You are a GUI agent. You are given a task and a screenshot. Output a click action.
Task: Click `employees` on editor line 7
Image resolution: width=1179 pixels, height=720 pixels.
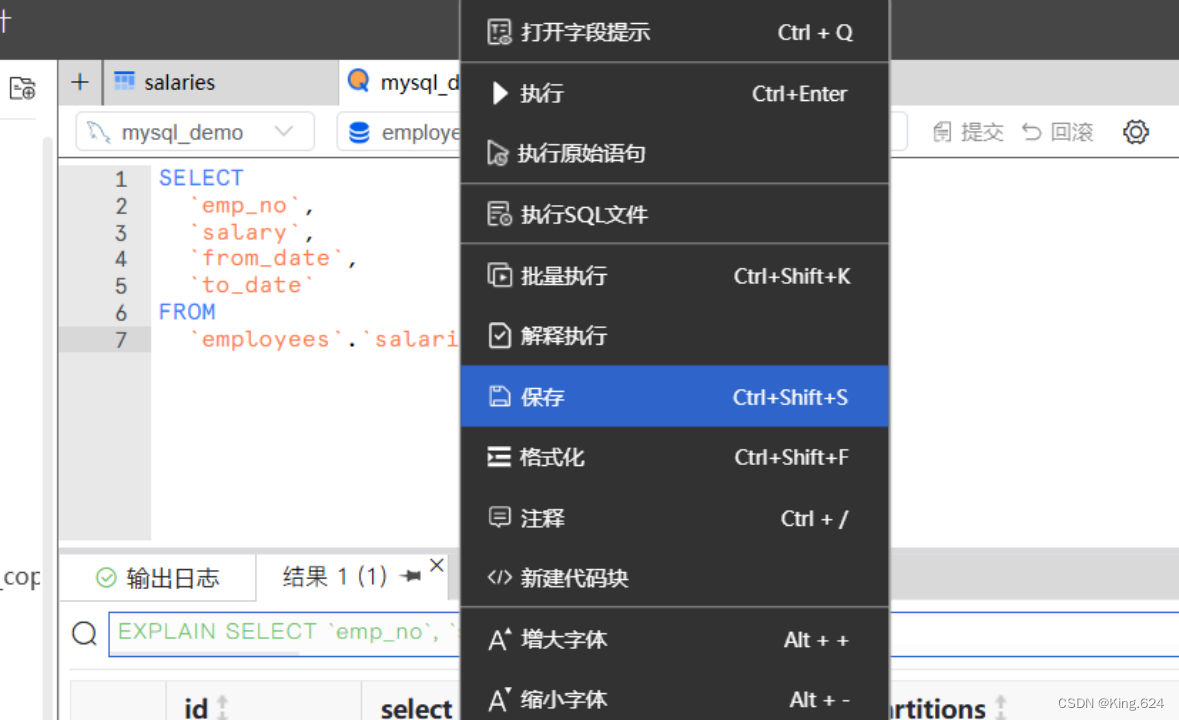point(266,339)
